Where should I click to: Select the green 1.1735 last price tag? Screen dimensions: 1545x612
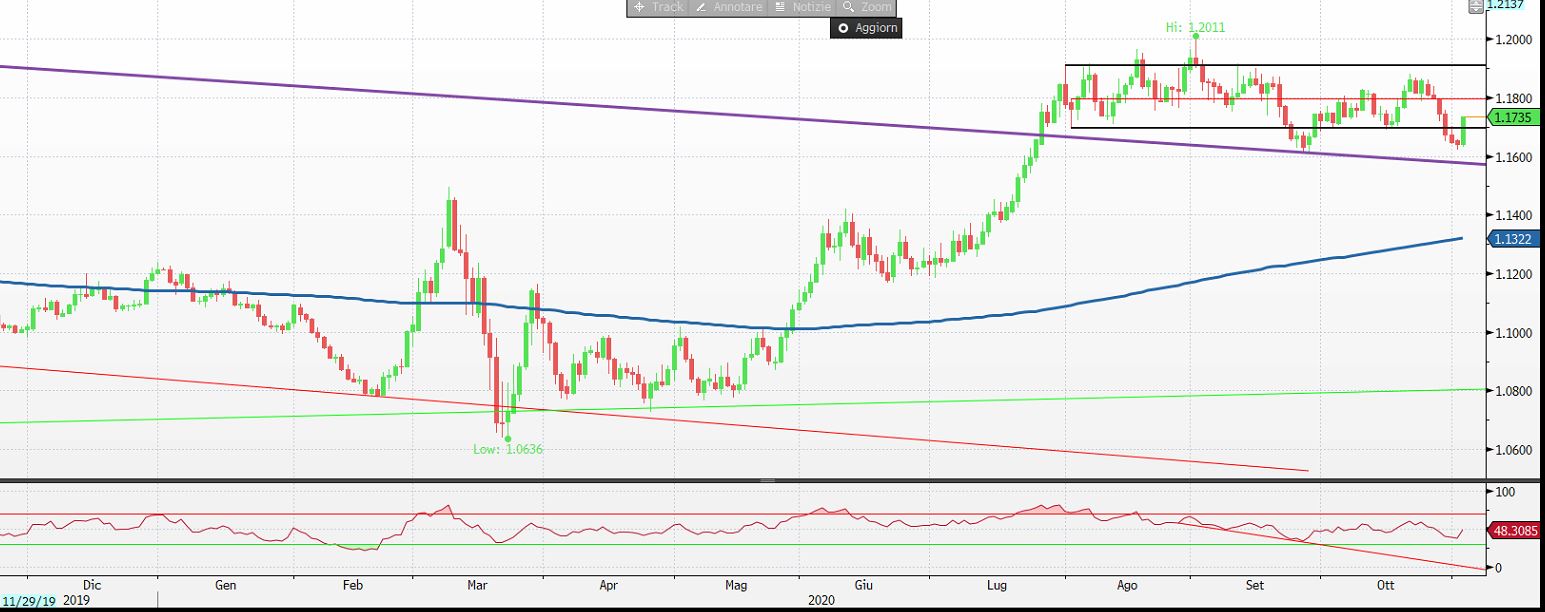(x=1516, y=119)
